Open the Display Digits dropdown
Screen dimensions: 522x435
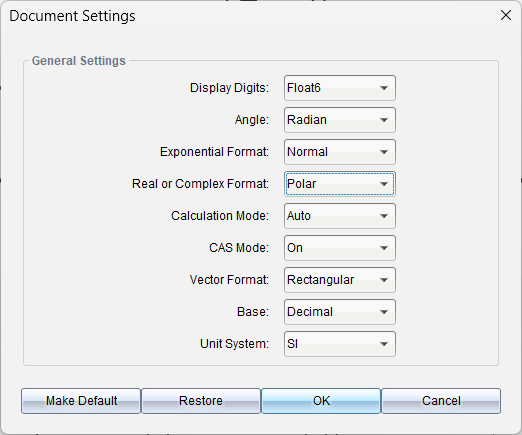click(x=340, y=88)
